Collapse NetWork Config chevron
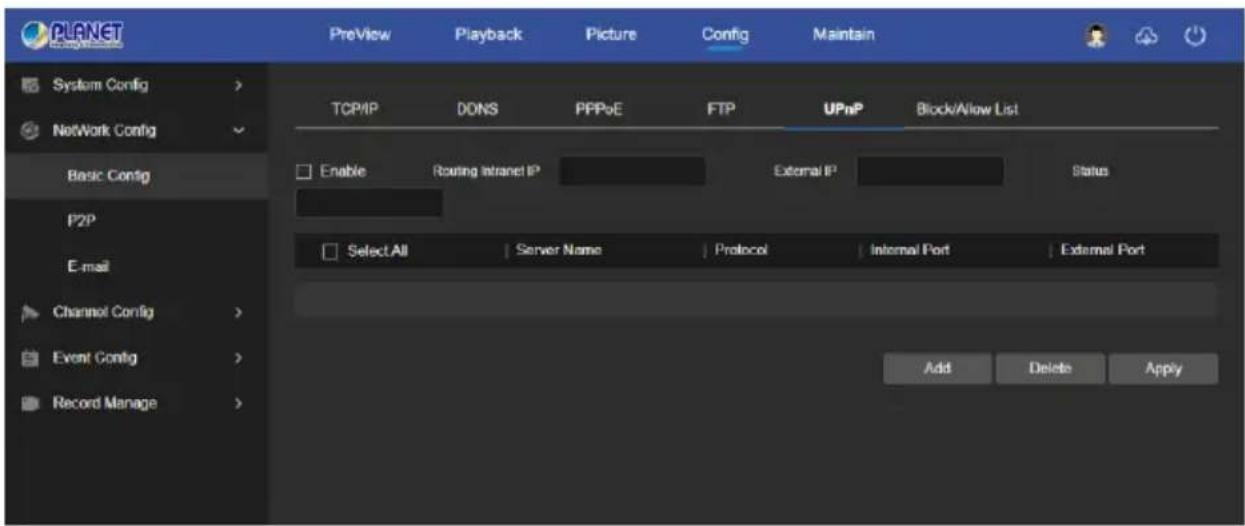 pos(239,130)
